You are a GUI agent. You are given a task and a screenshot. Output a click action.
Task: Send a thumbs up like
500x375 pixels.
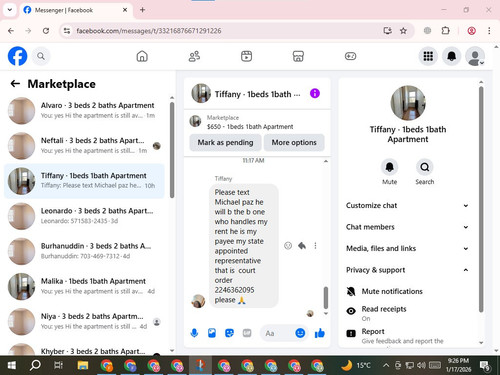[x=319, y=333]
